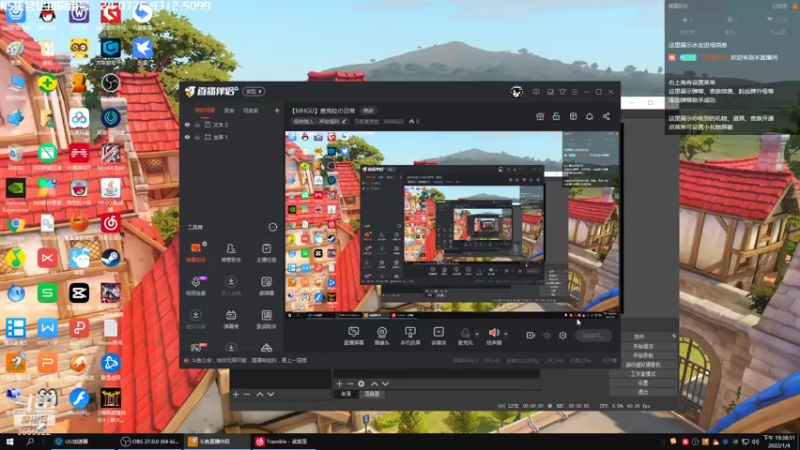Move OBS scene down with arrow
Viewport: 800px width, 450px height.
270,394
